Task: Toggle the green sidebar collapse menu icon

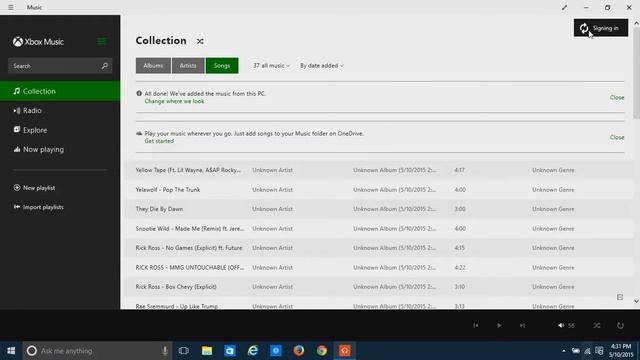Action: pos(101,41)
